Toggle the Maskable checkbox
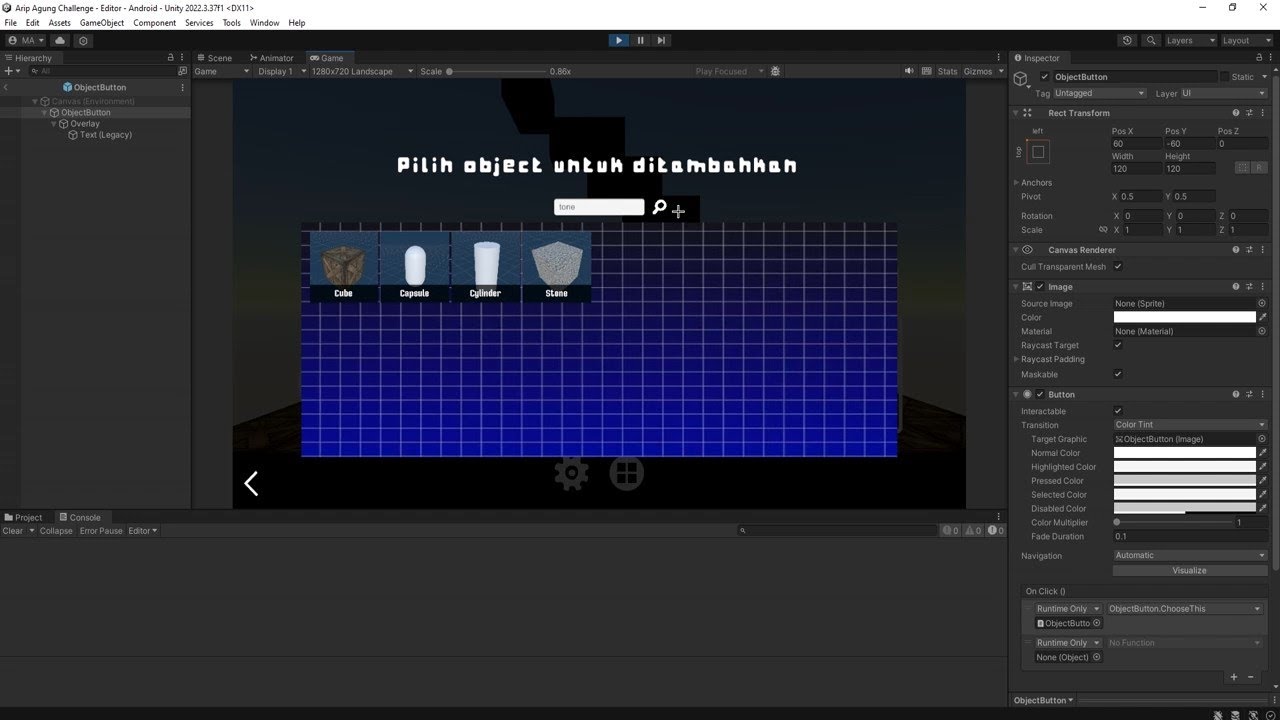Viewport: 1280px width, 720px height. pyautogui.click(x=1118, y=374)
